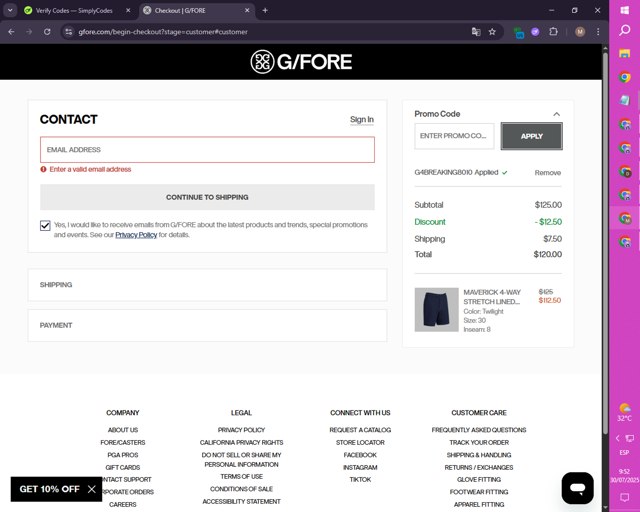Toggle the email subscription checkbox
Screen dimensions: 640x512
(45, 225)
